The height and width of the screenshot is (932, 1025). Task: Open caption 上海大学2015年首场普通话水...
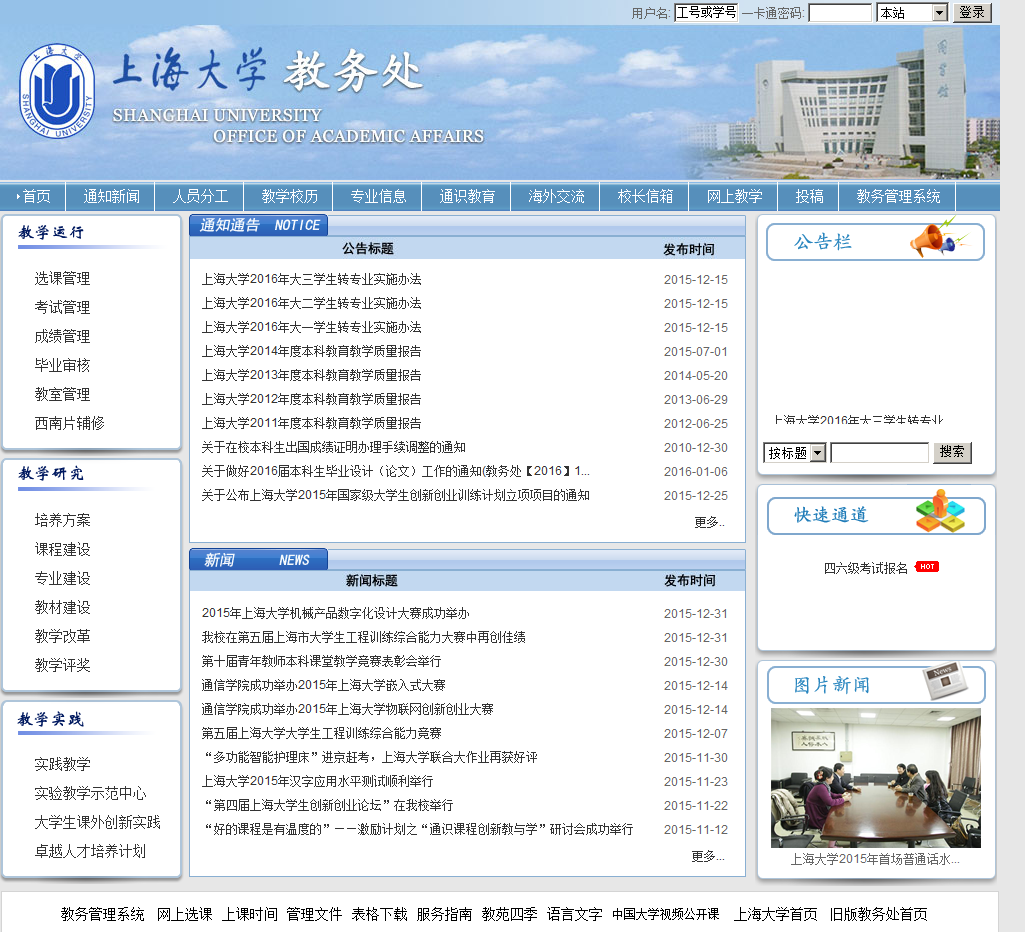coord(875,859)
